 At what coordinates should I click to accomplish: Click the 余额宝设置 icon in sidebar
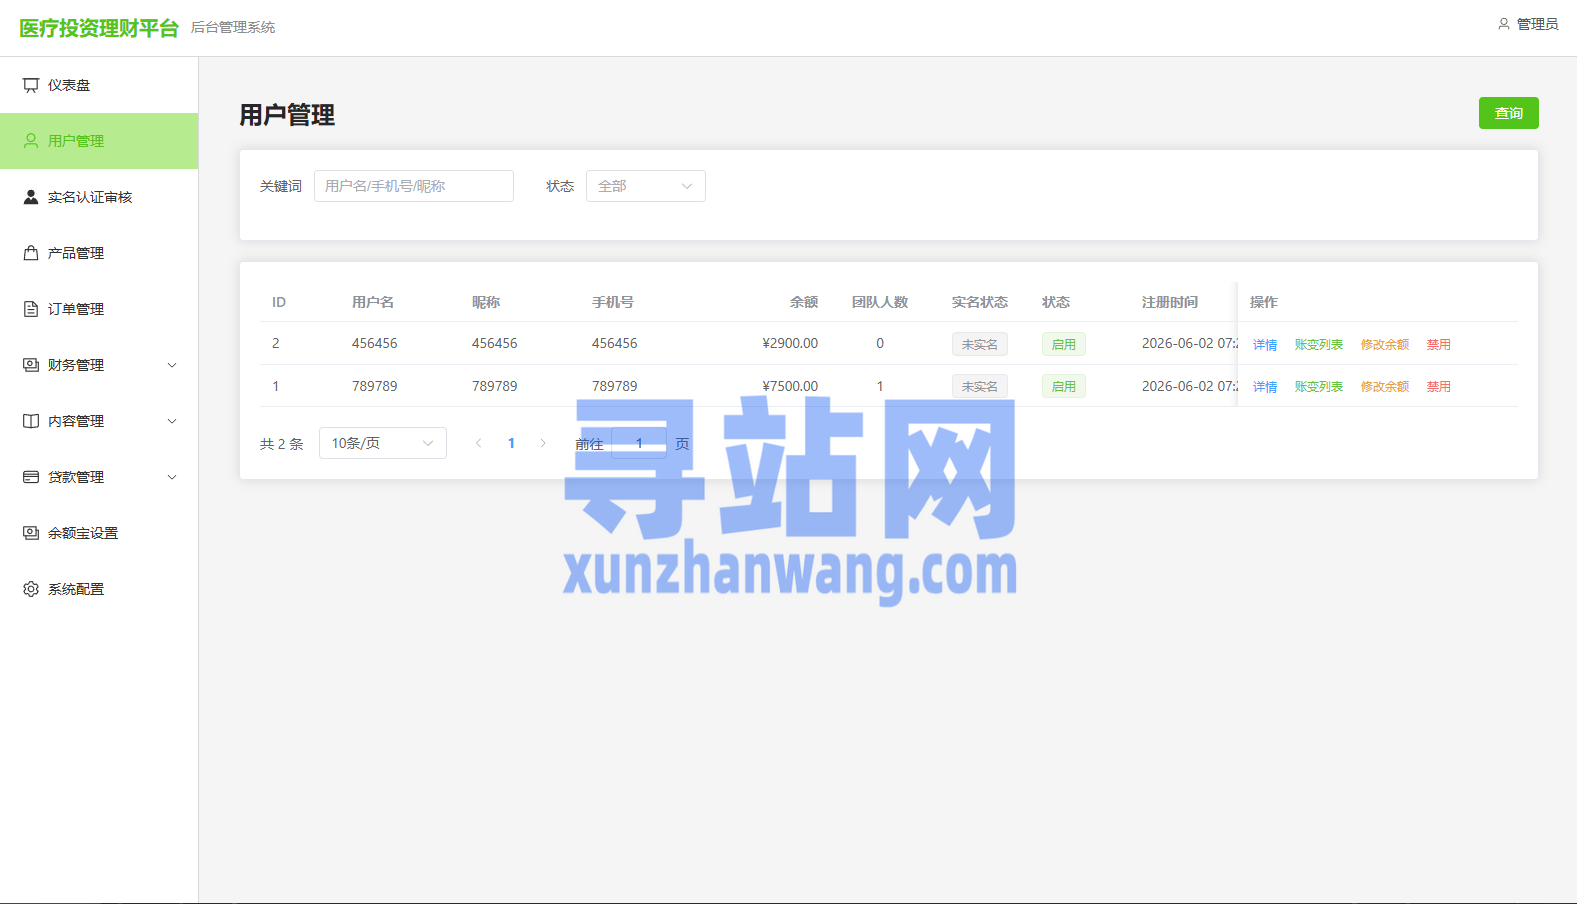tap(31, 533)
